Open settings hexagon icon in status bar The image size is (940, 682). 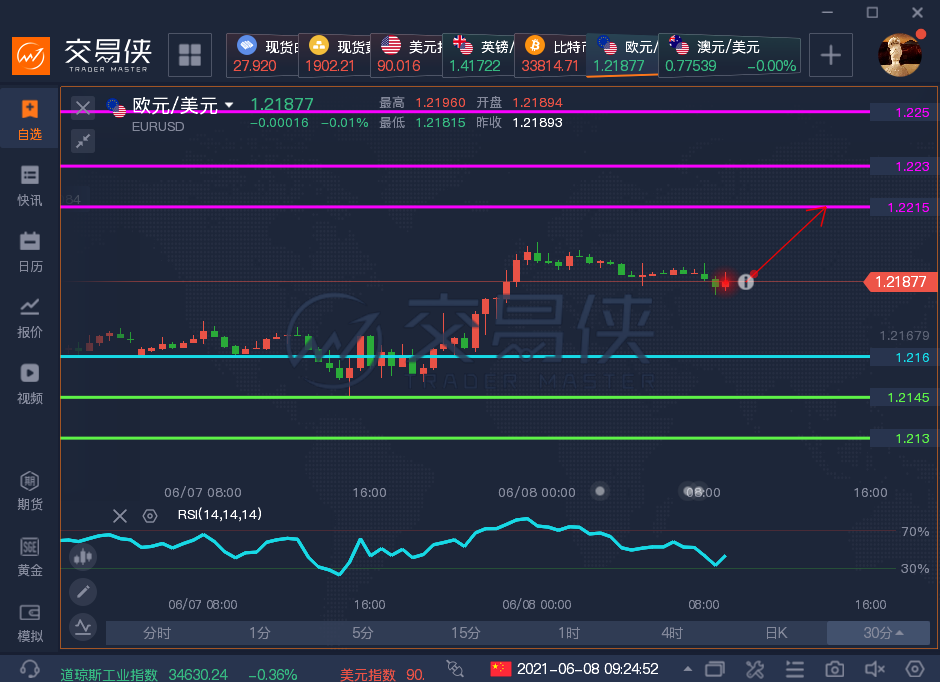(x=914, y=669)
